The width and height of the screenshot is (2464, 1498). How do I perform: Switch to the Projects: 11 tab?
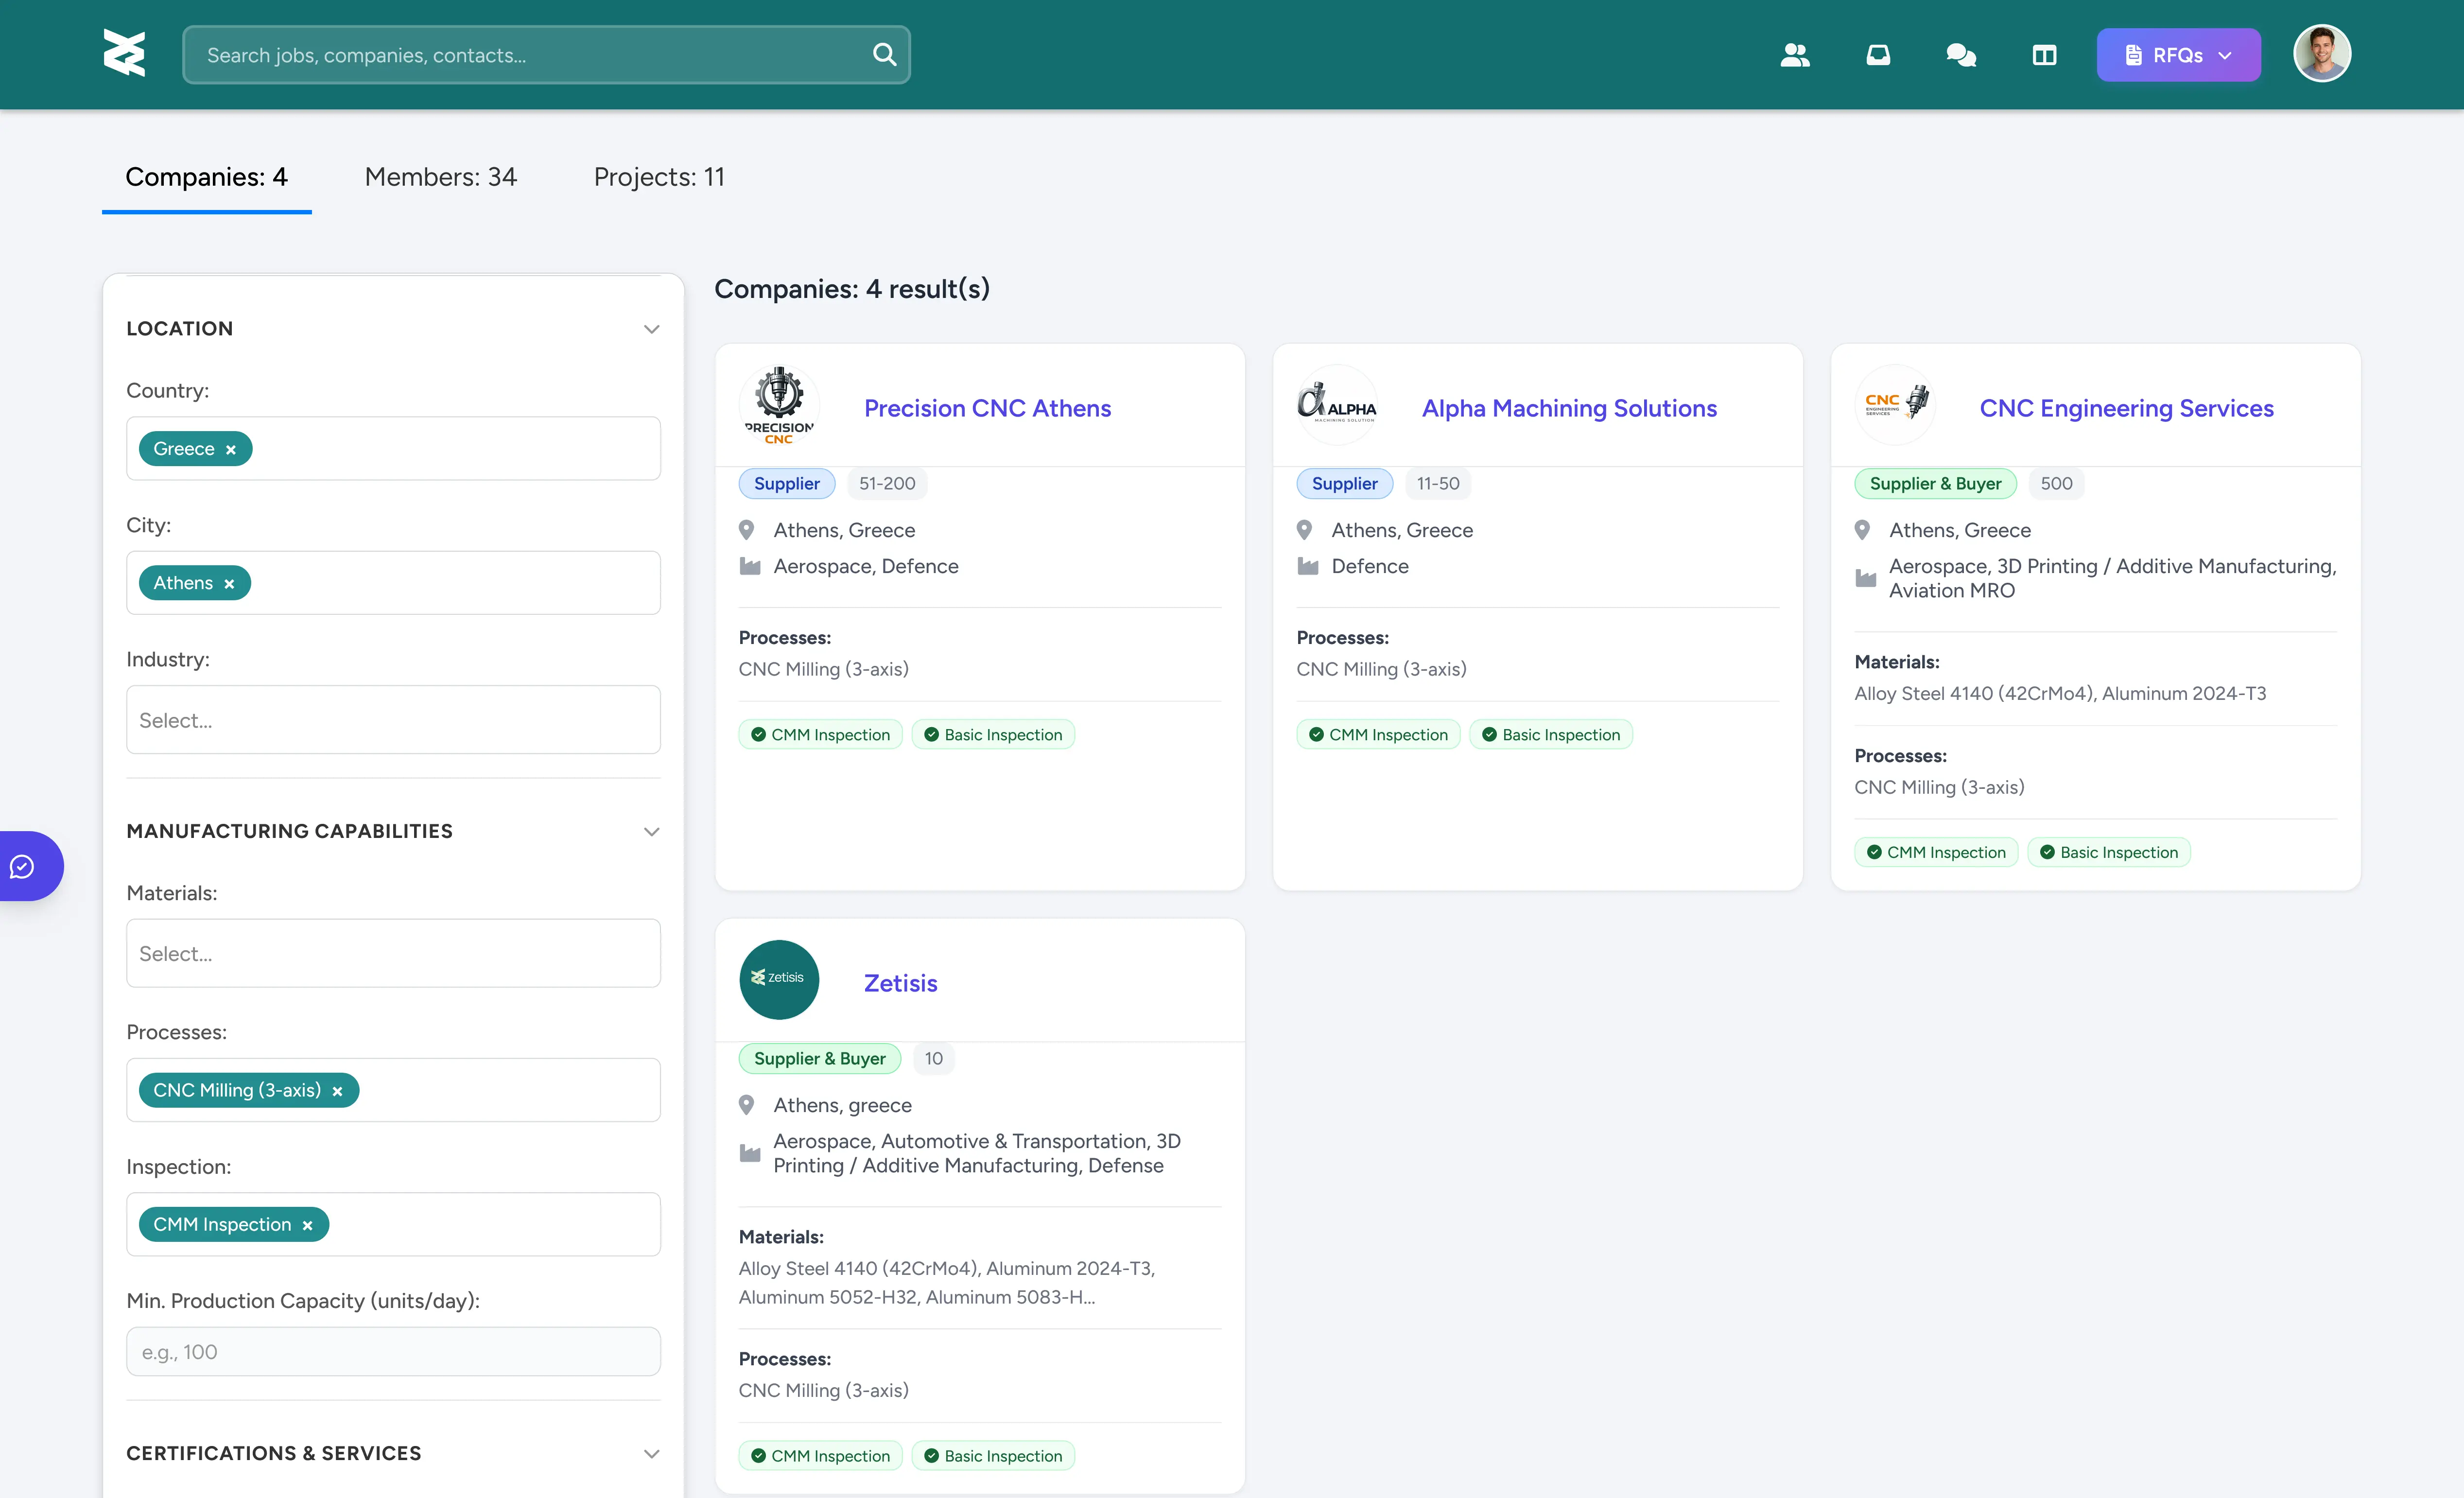coord(659,177)
